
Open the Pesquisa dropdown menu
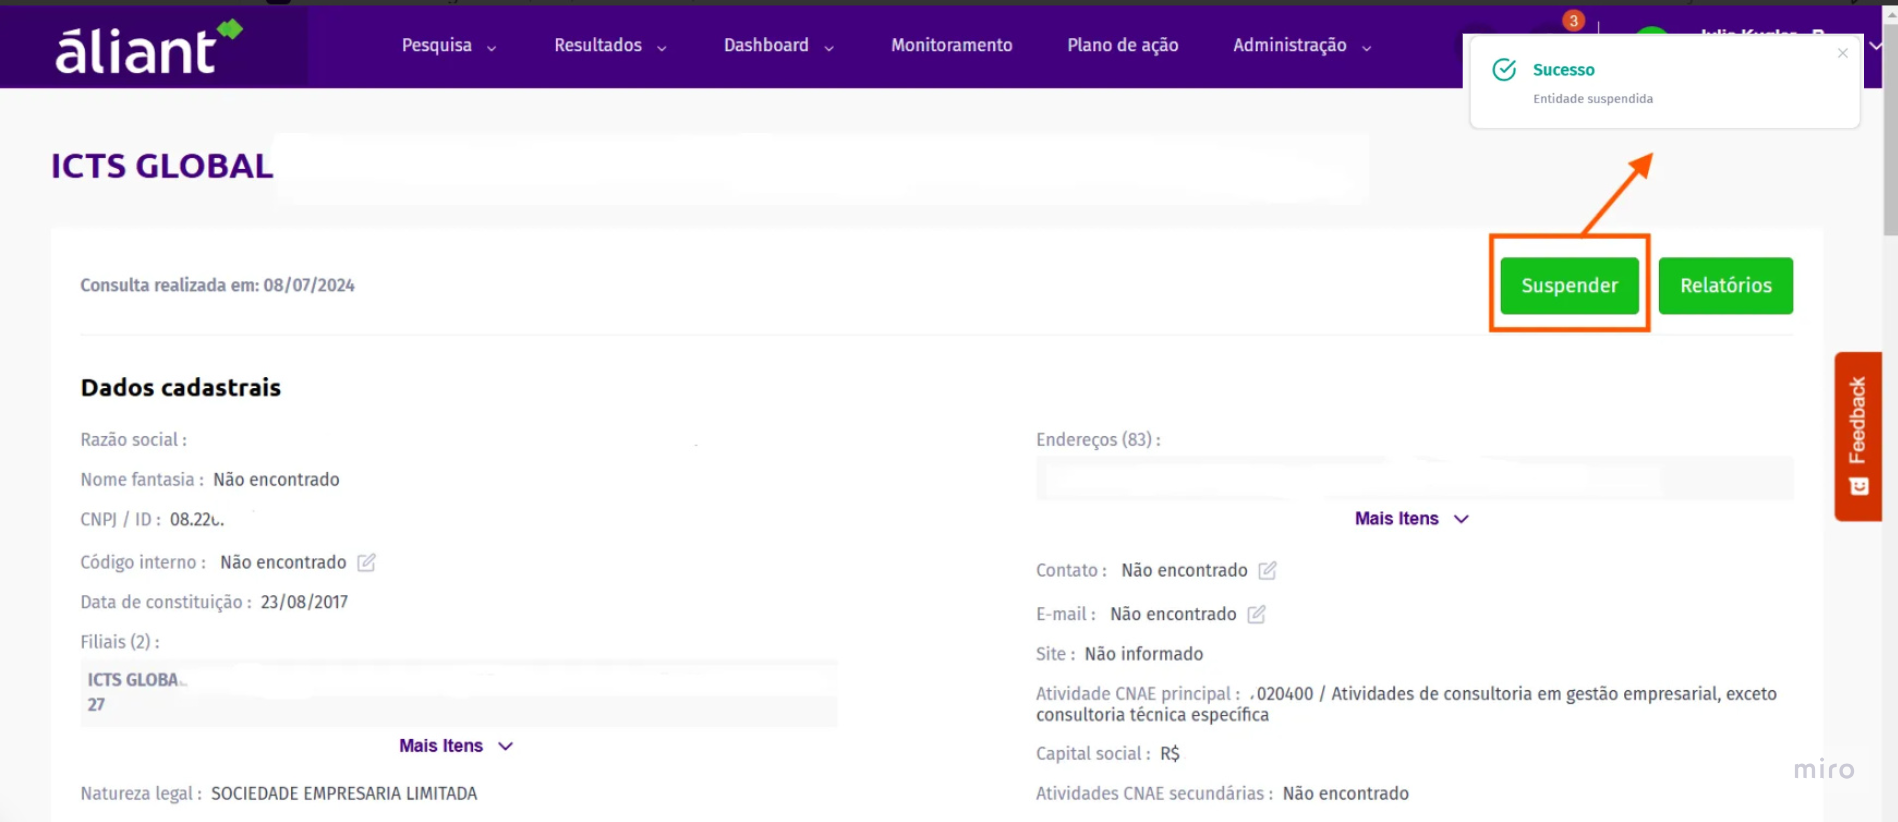click(x=449, y=45)
